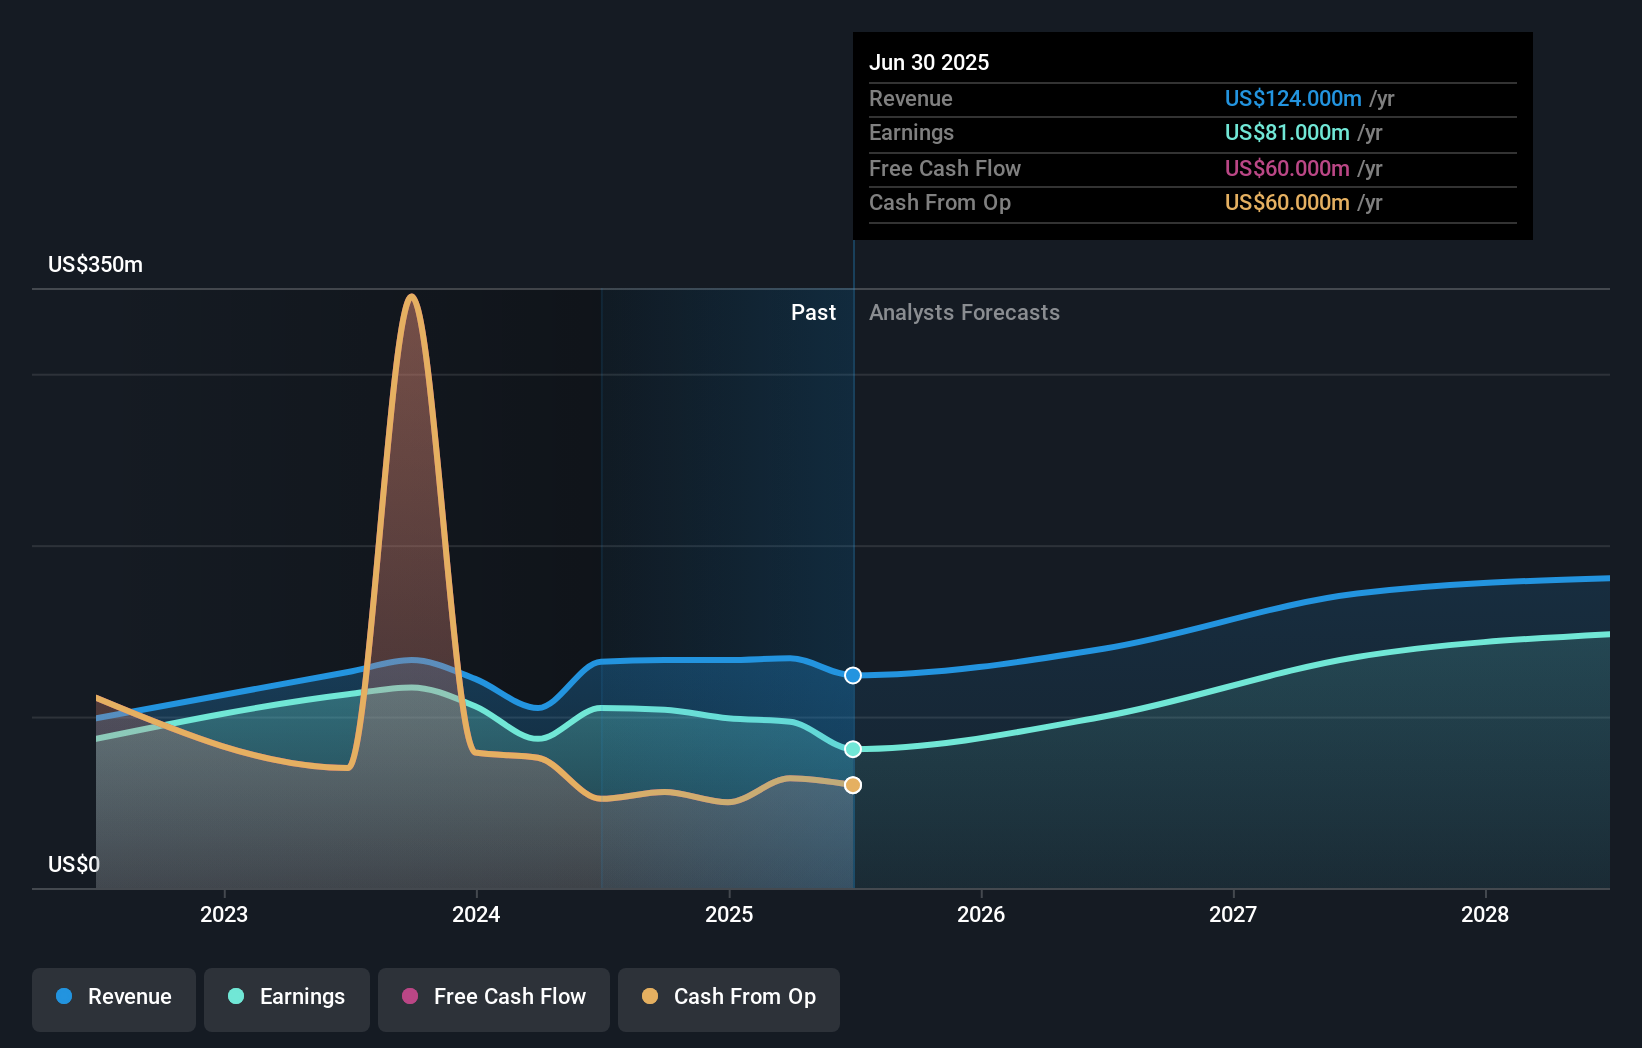Select the blue Revenue data point marker
The image size is (1642, 1048).
pos(852,675)
